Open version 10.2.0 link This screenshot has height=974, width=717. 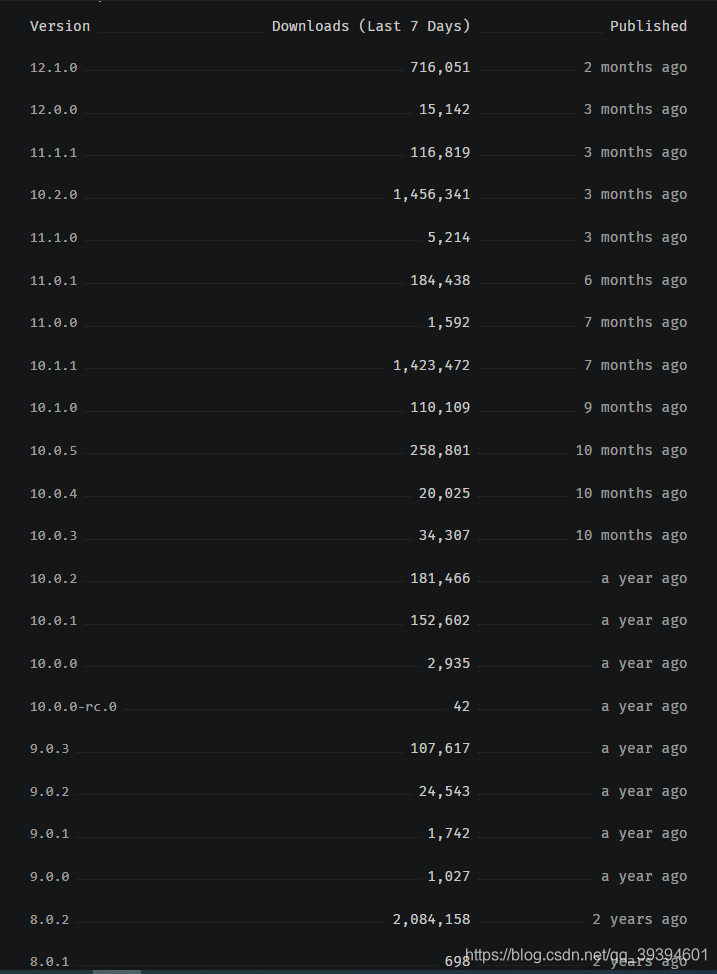53,195
